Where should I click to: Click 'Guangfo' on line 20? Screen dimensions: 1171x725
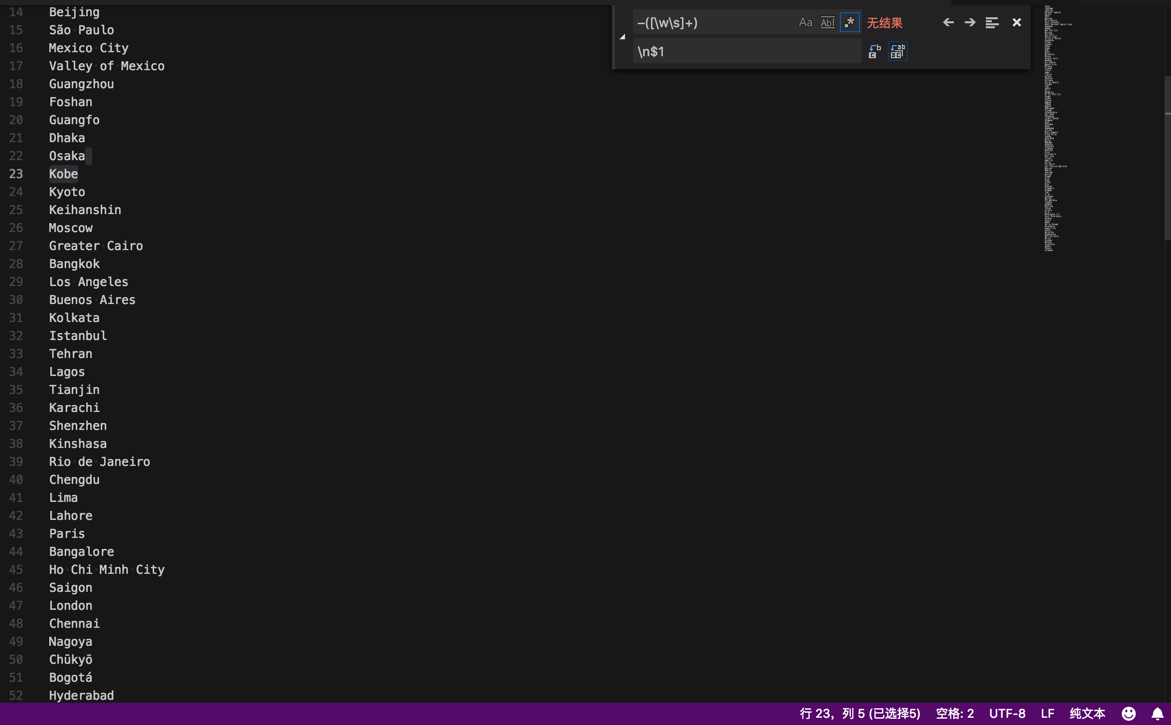pos(74,120)
